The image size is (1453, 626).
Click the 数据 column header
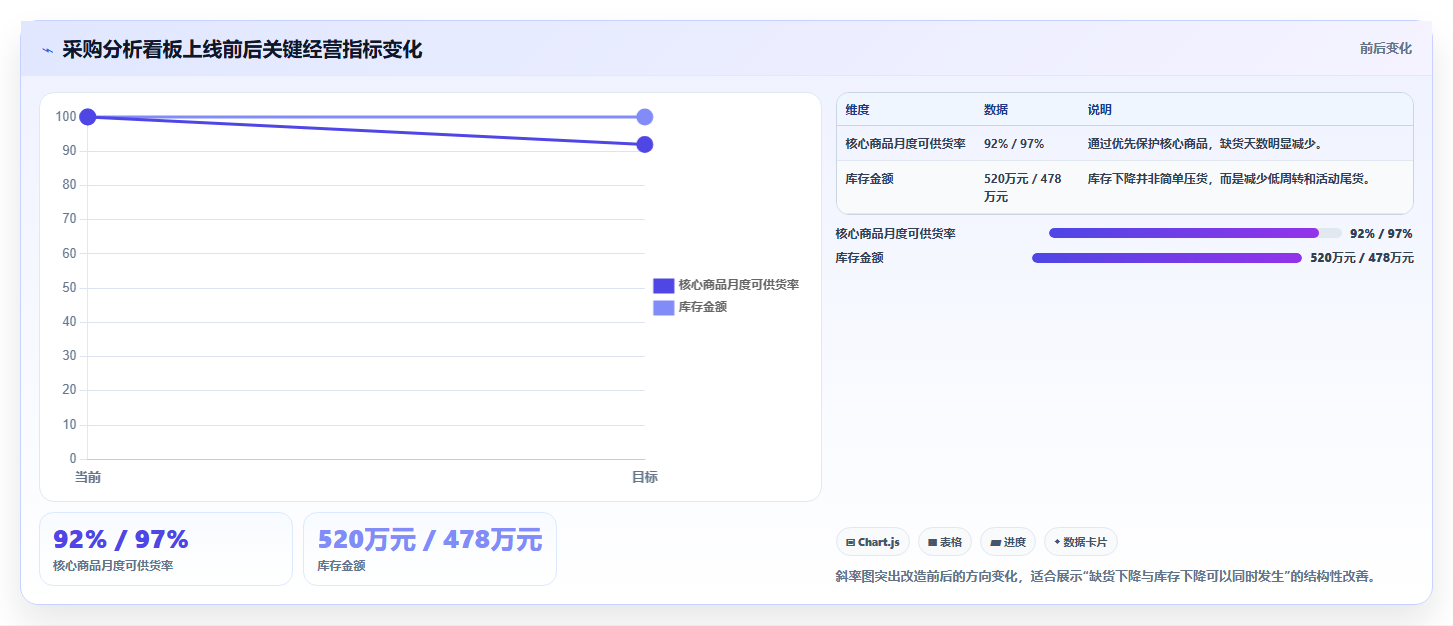(996, 110)
